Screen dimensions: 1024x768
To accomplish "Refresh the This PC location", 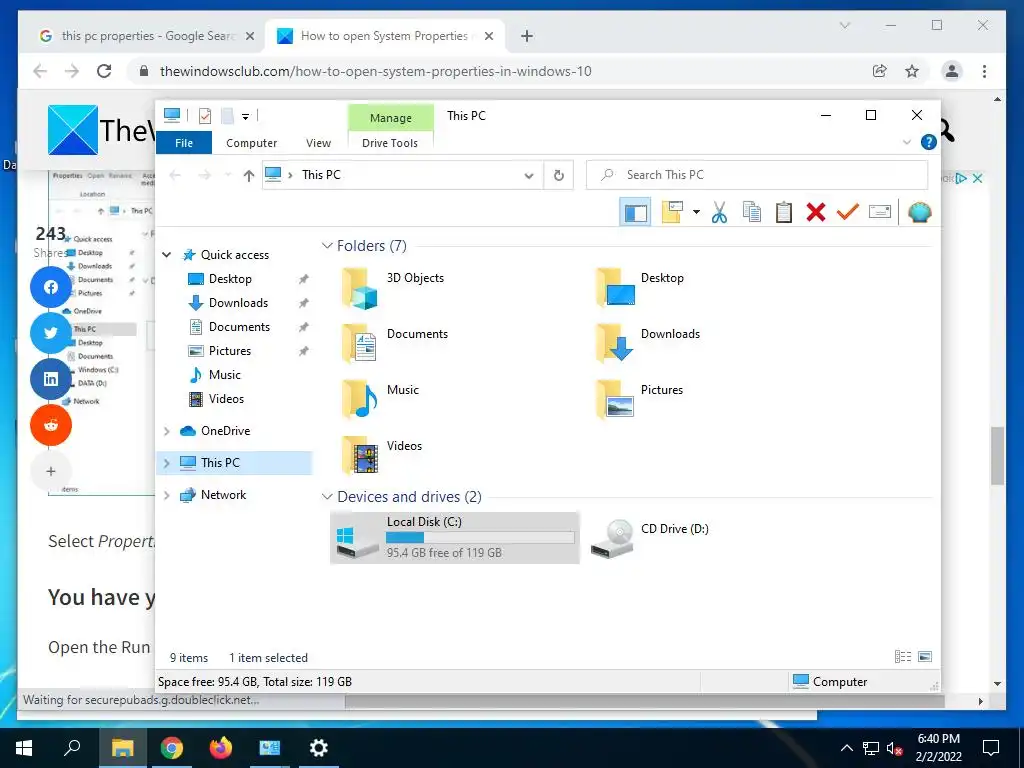I will point(558,175).
